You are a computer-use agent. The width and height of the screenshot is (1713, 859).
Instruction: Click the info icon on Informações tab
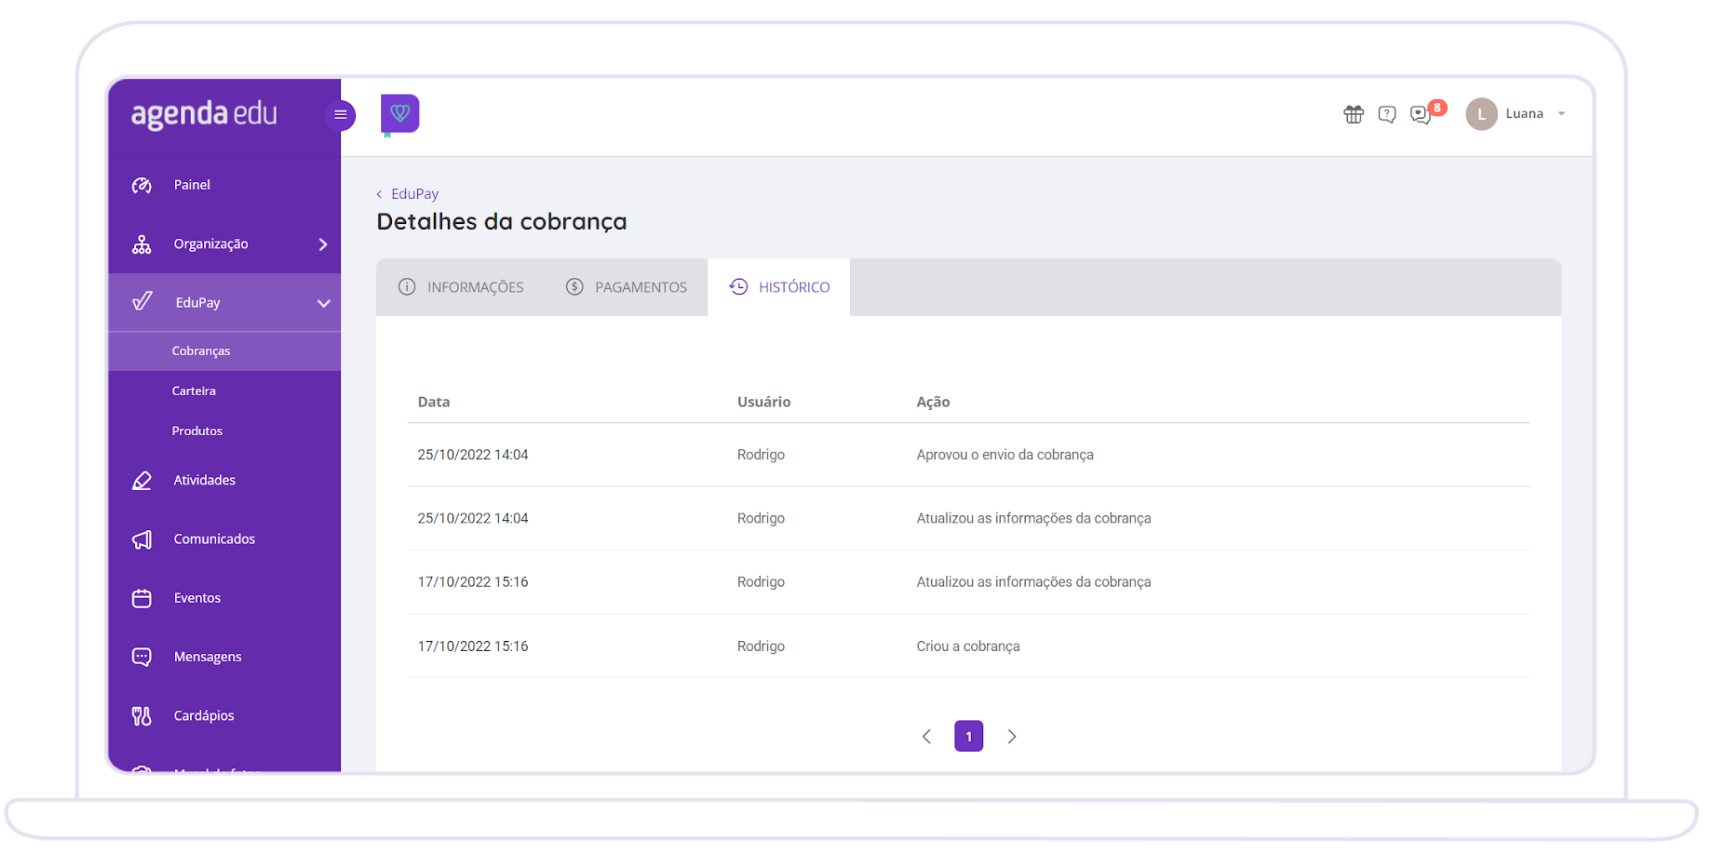[x=407, y=287]
